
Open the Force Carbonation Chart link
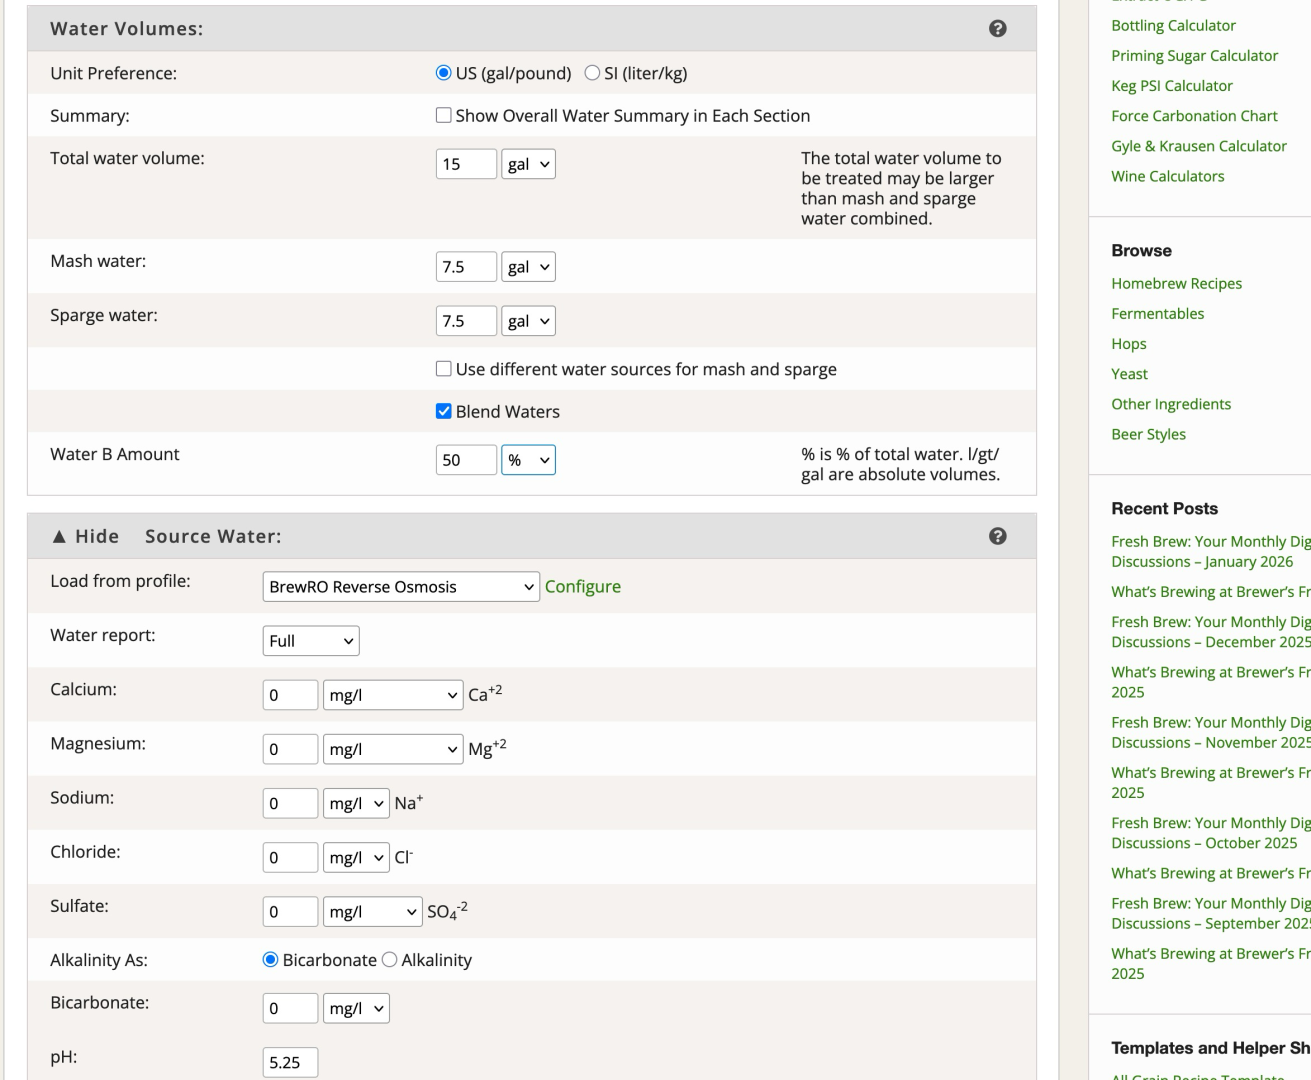(1194, 116)
